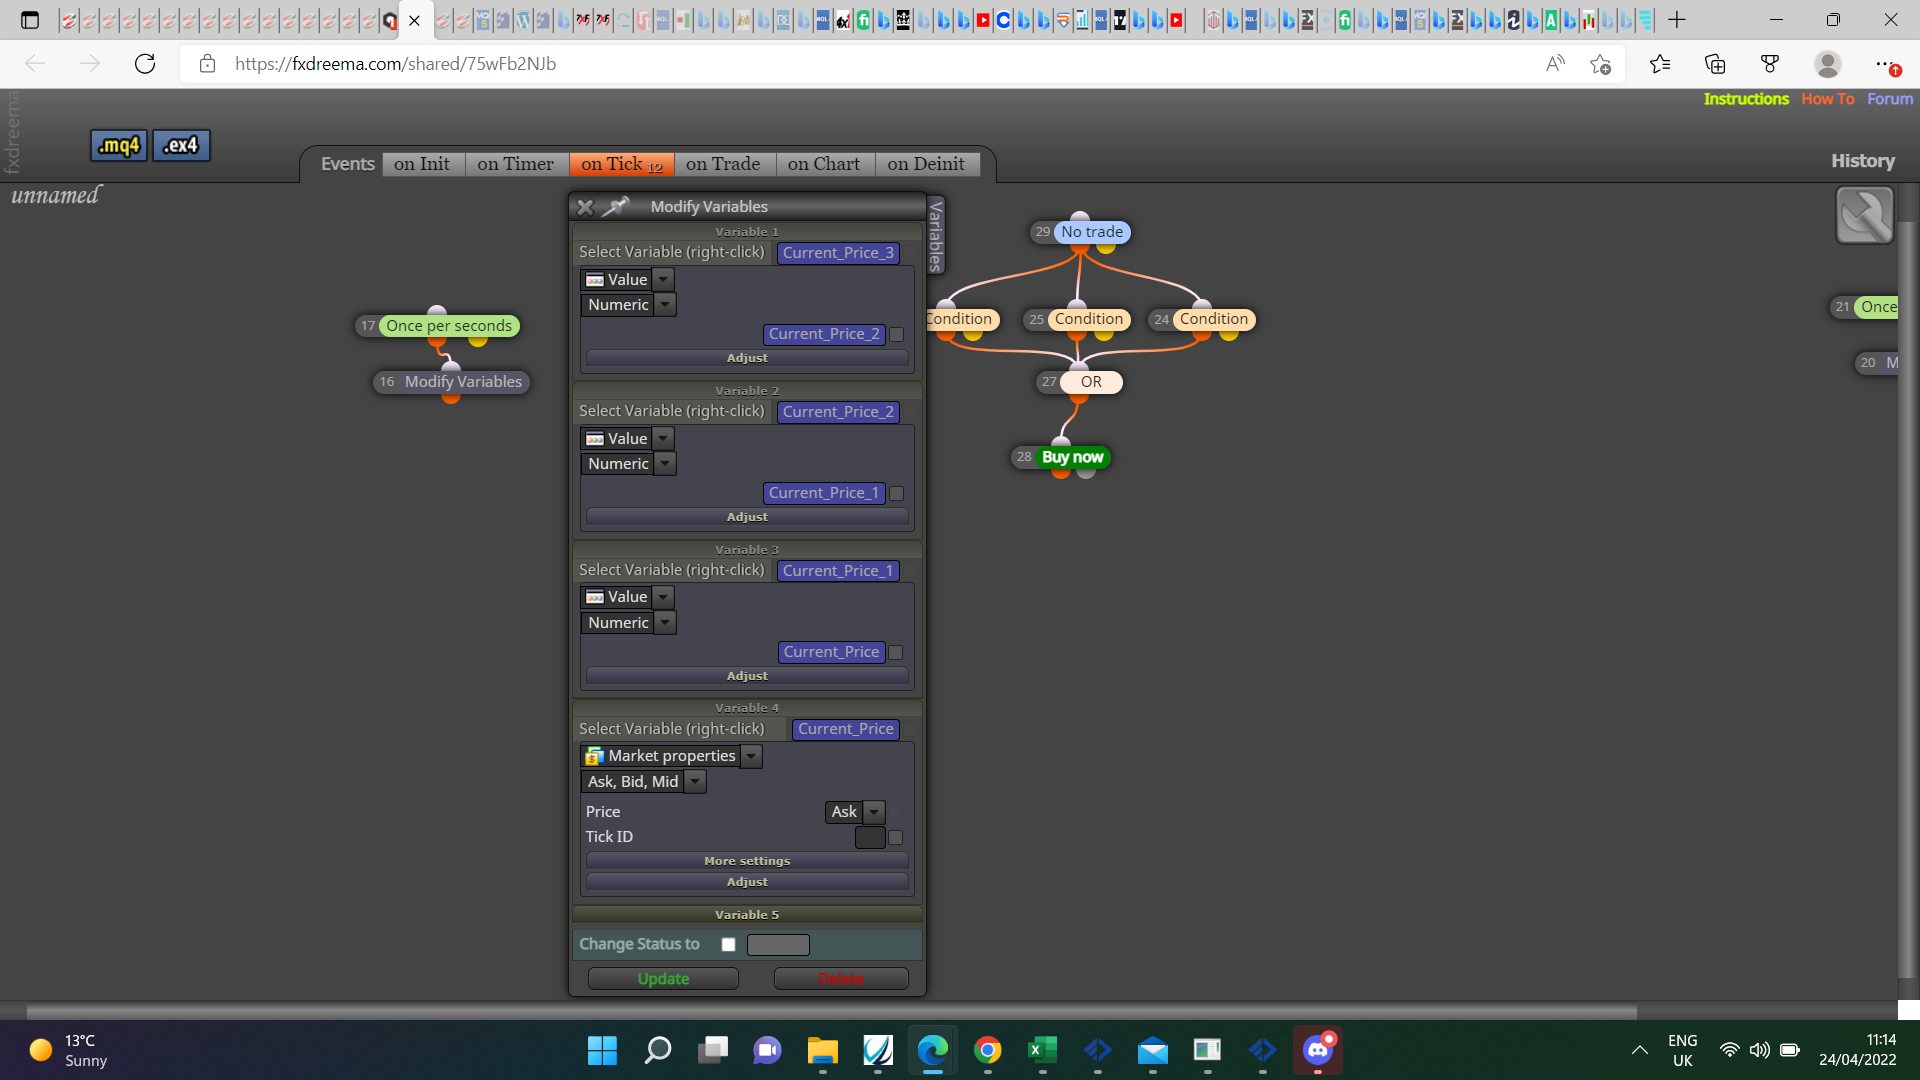Toggle checkbox next to Current_Price_2 value
Screen dimensions: 1920x1080
(897, 335)
